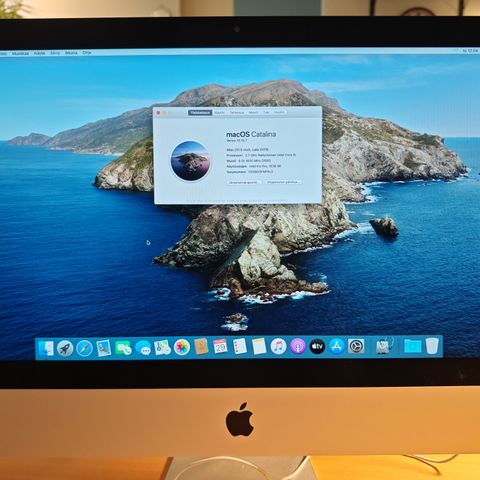Click the version number below macOS Catalina
This screenshot has height=480, width=480.
pyautogui.click(x=237, y=141)
